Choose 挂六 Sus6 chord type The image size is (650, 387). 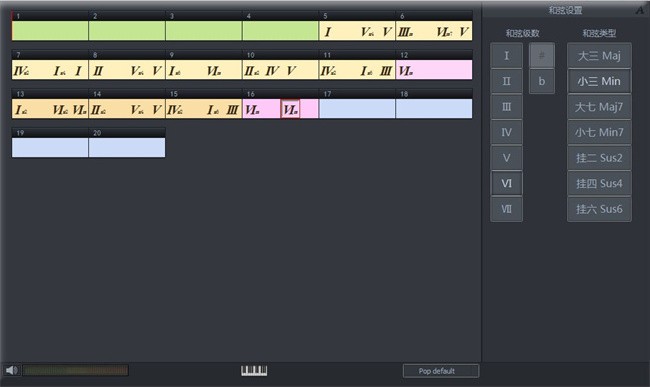(x=599, y=209)
